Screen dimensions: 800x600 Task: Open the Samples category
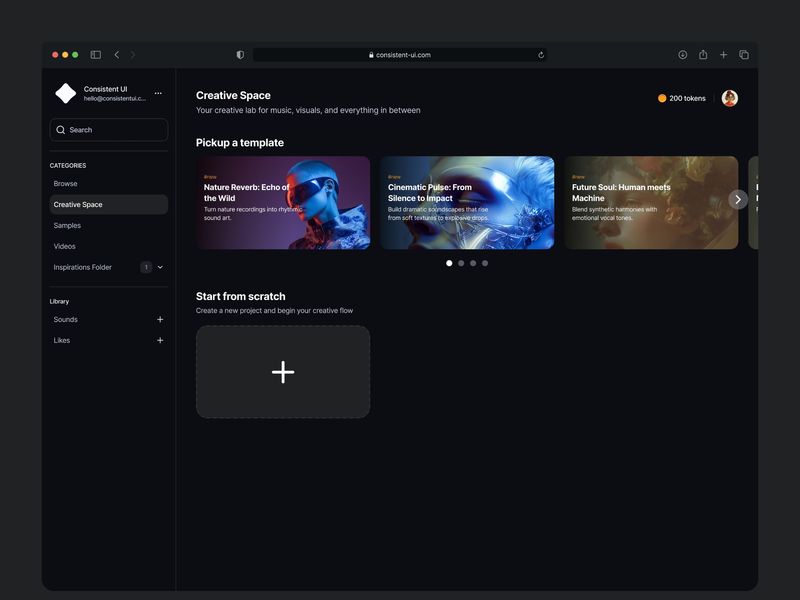(70, 225)
